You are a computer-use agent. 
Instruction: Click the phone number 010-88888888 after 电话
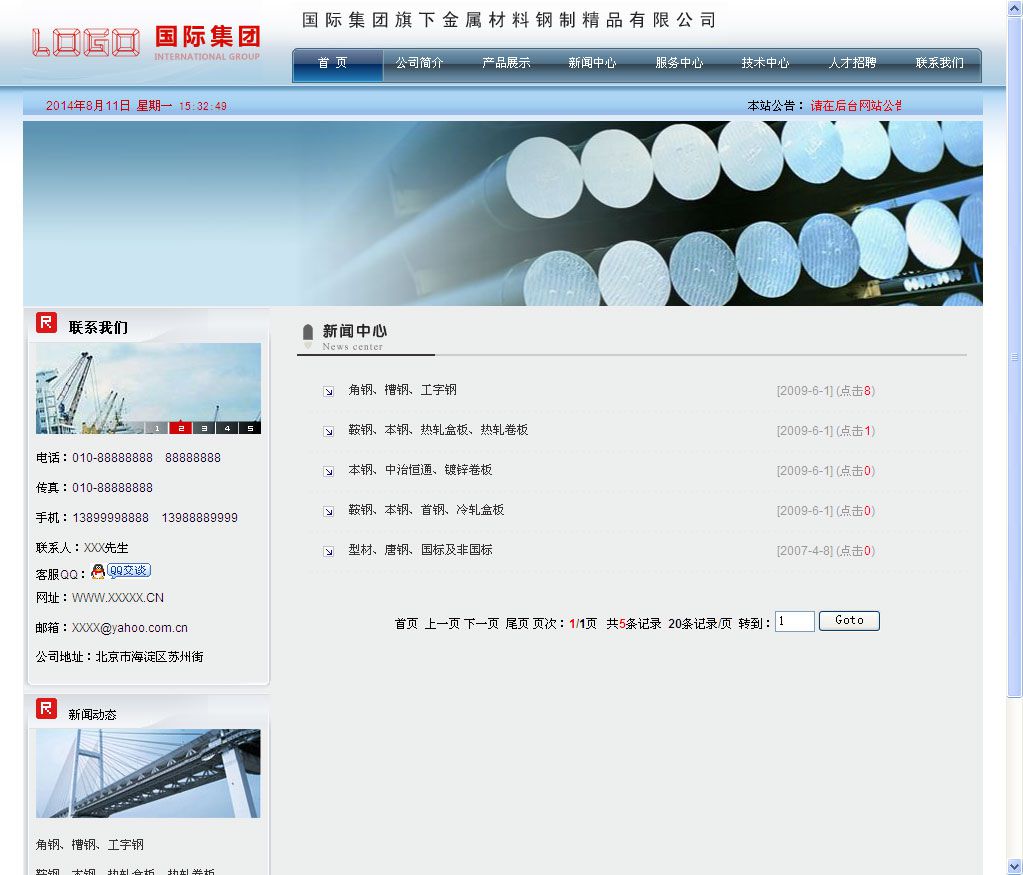pos(112,458)
